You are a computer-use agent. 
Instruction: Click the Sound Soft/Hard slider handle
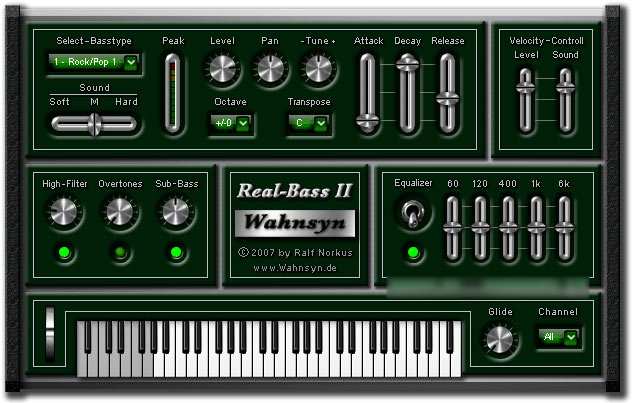pos(95,124)
